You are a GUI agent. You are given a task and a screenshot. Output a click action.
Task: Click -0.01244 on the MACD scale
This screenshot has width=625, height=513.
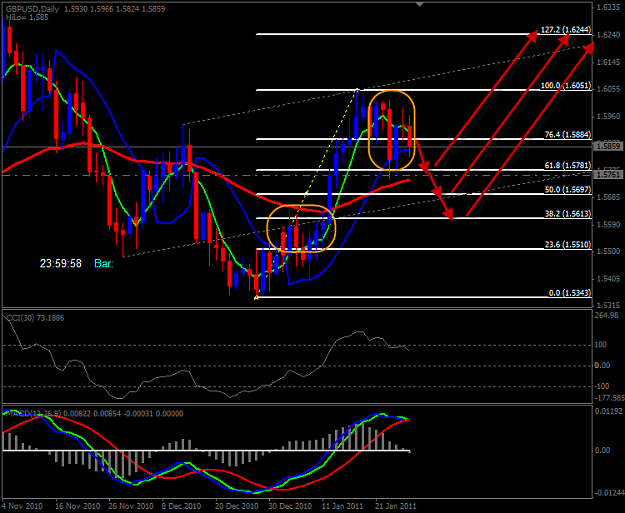(x=609, y=493)
